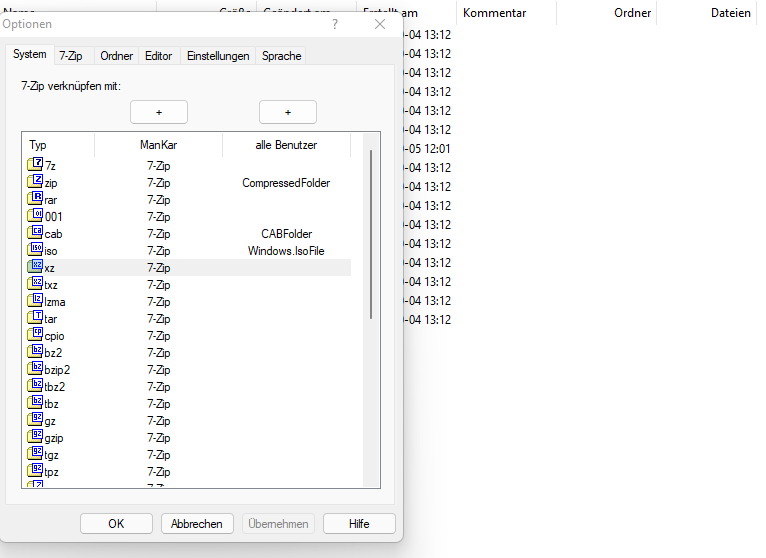Click the lzma file type icon
Image resolution: width=766 pixels, height=558 pixels.
35,300
